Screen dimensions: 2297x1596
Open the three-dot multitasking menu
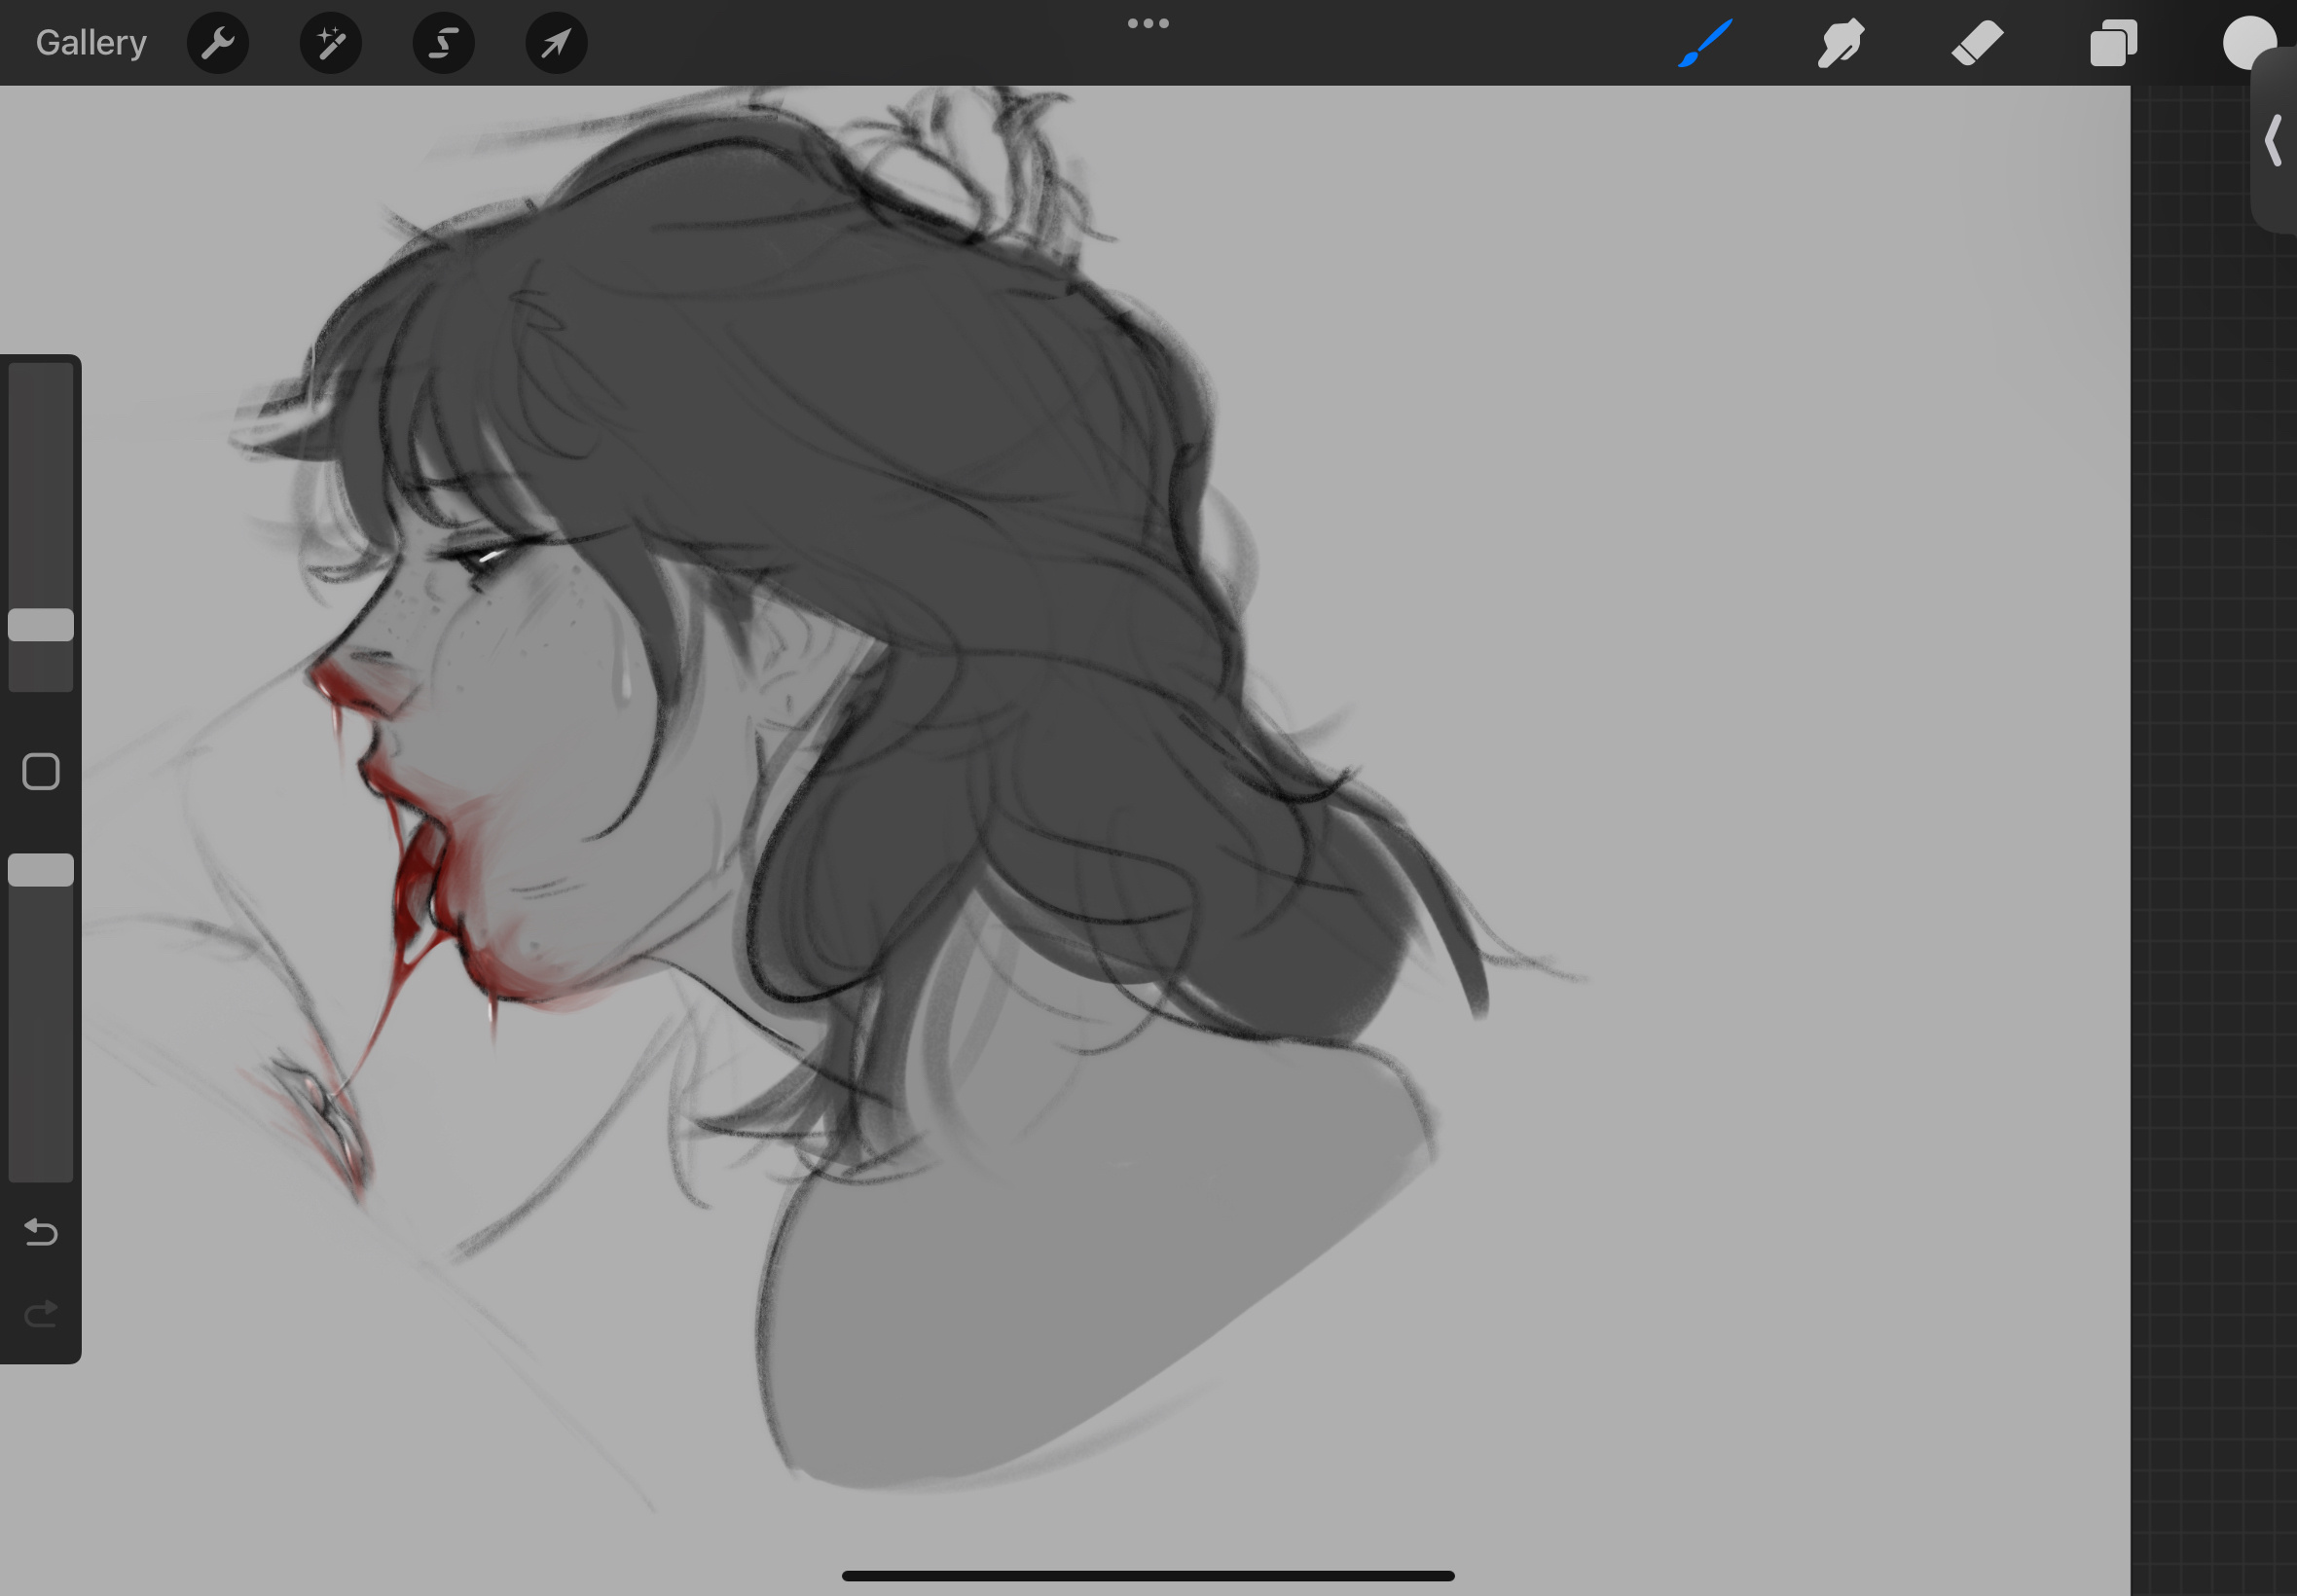click(x=1148, y=23)
